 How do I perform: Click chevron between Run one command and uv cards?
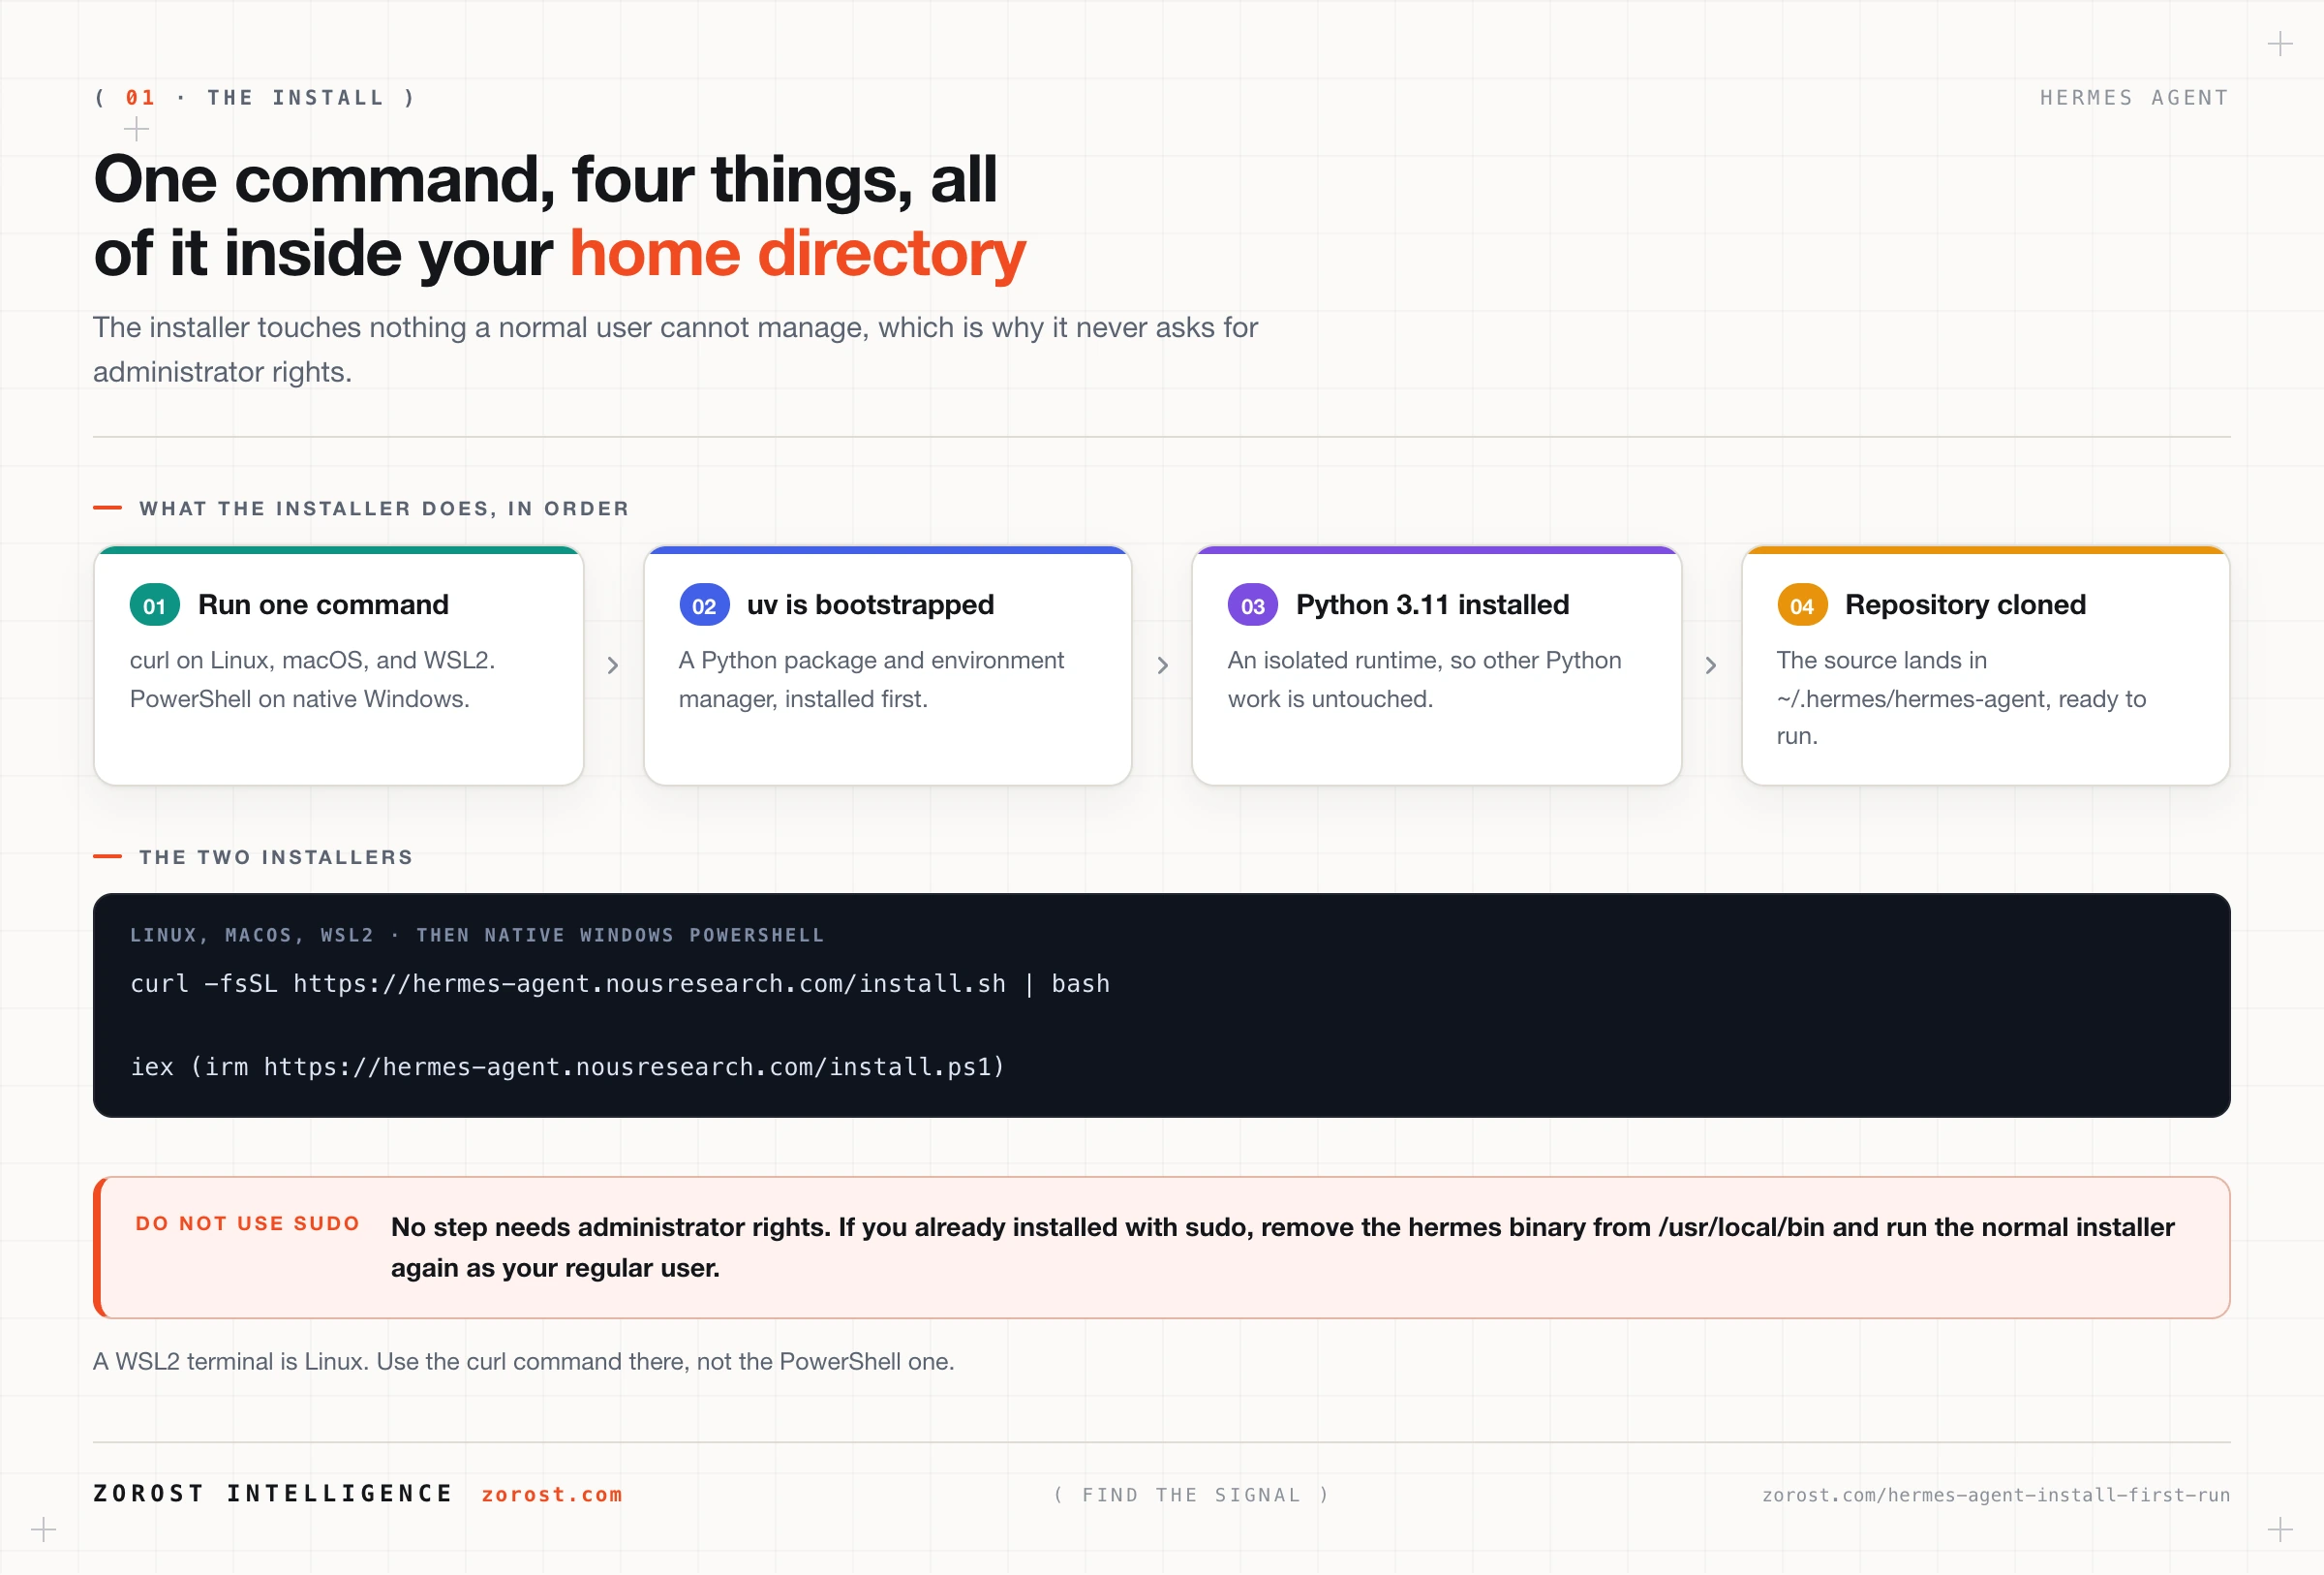click(613, 665)
